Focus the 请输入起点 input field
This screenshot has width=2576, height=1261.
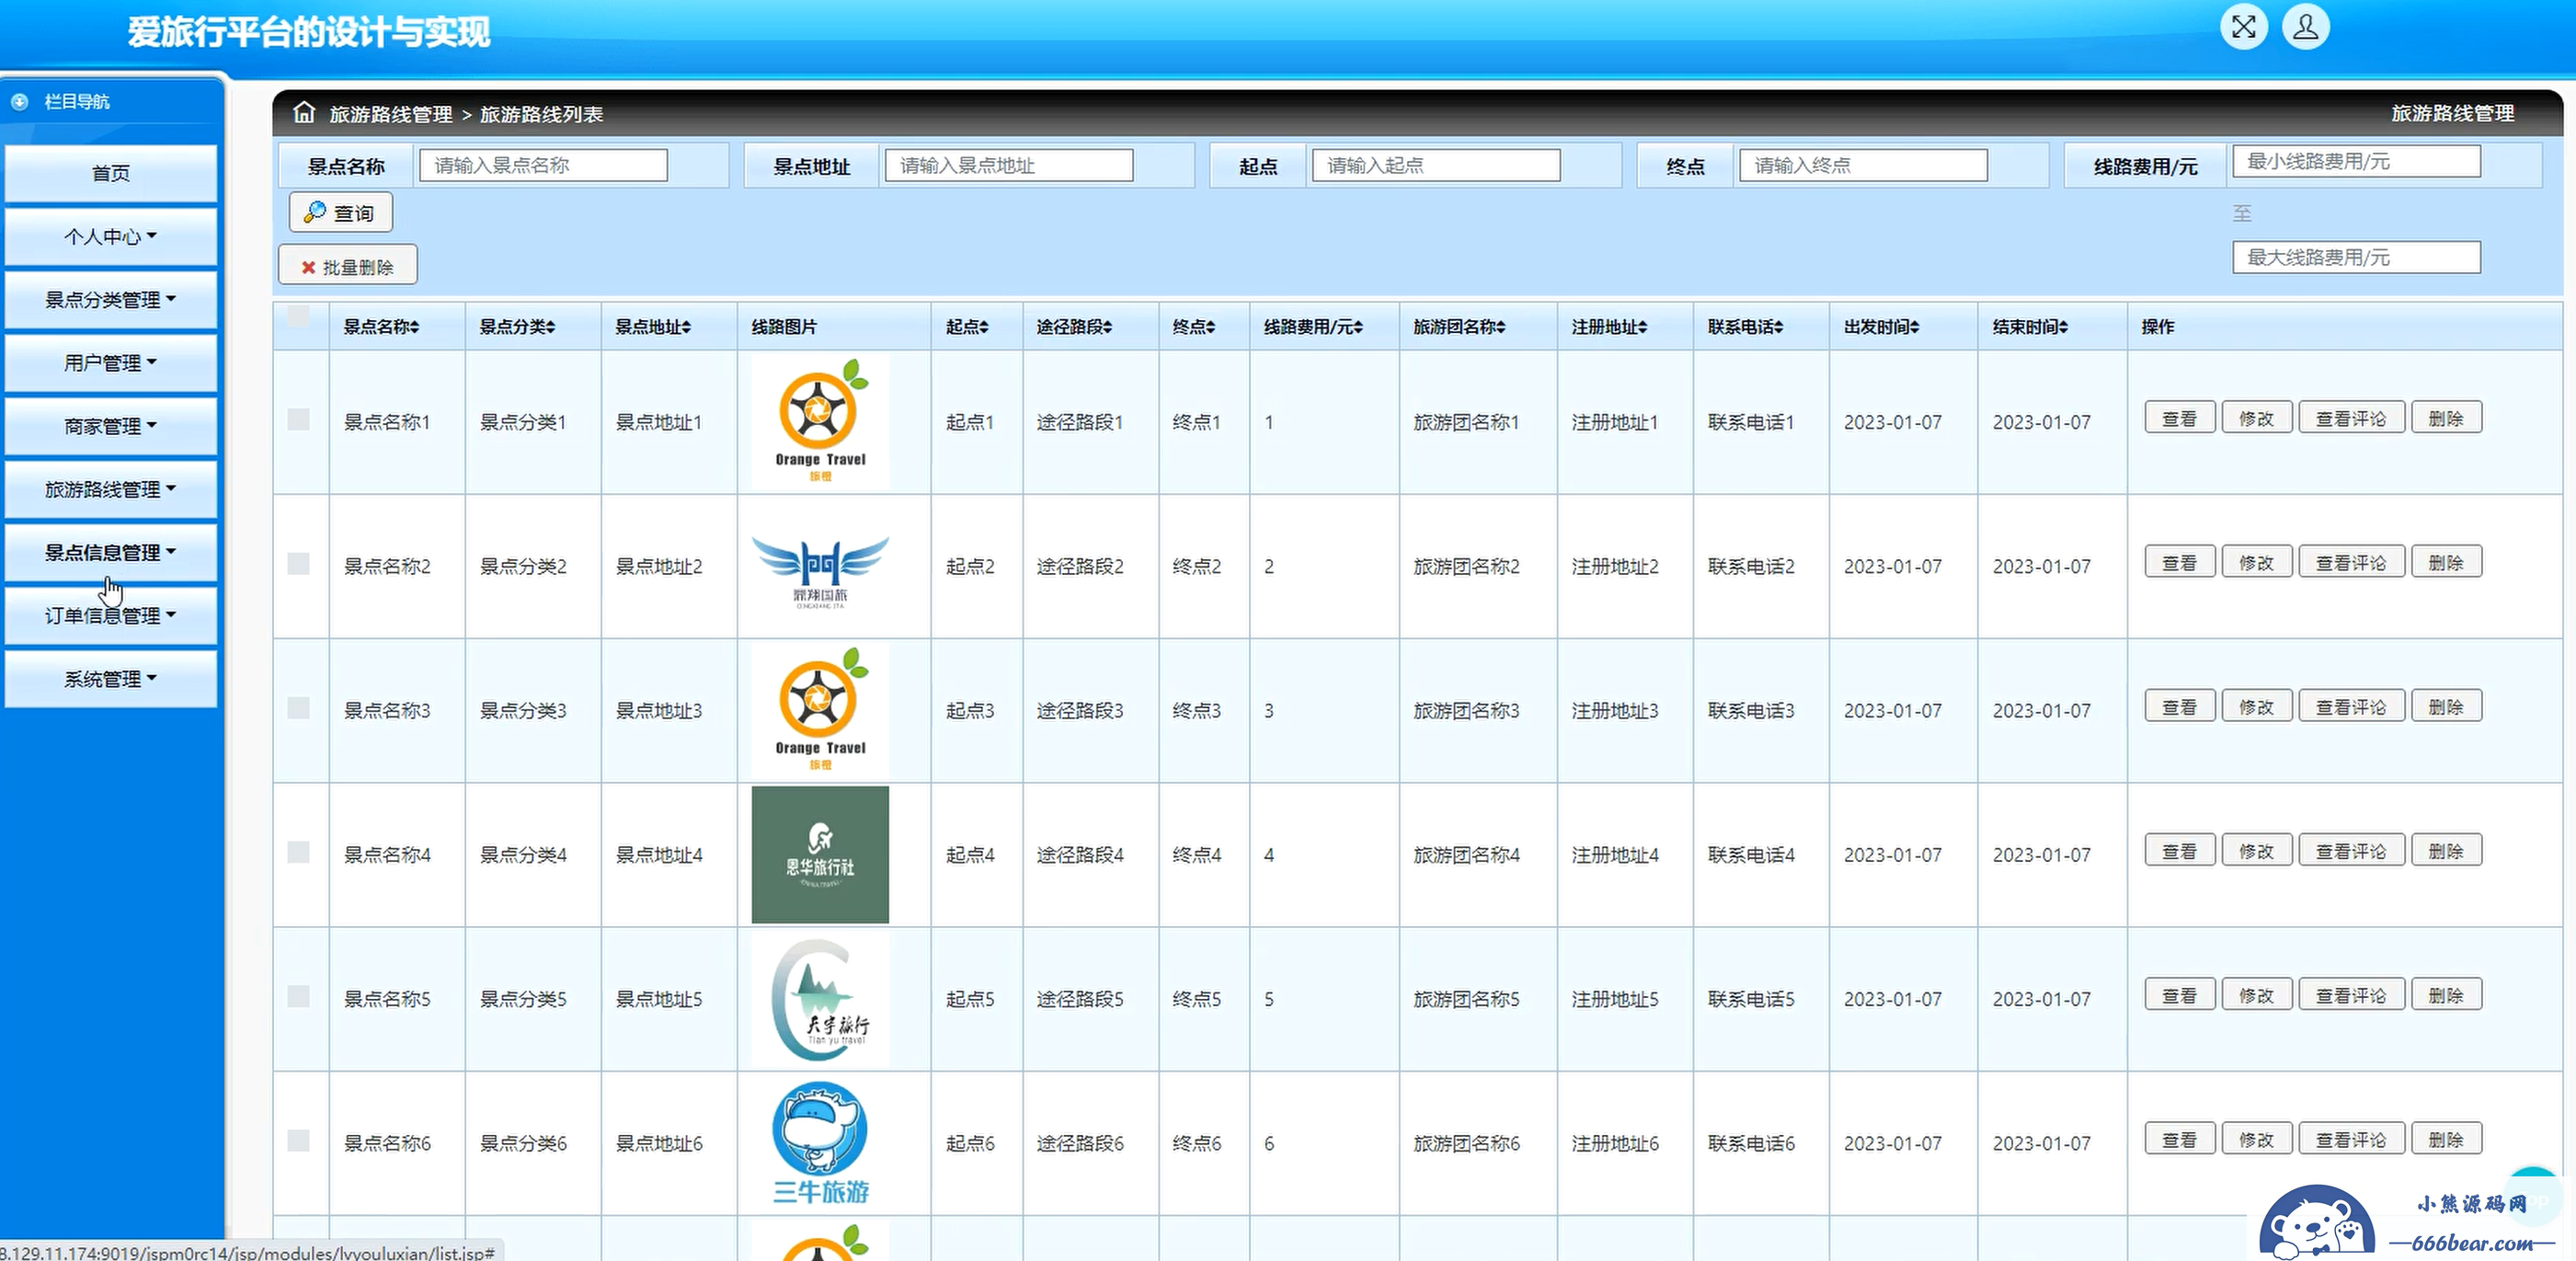point(1436,165)
